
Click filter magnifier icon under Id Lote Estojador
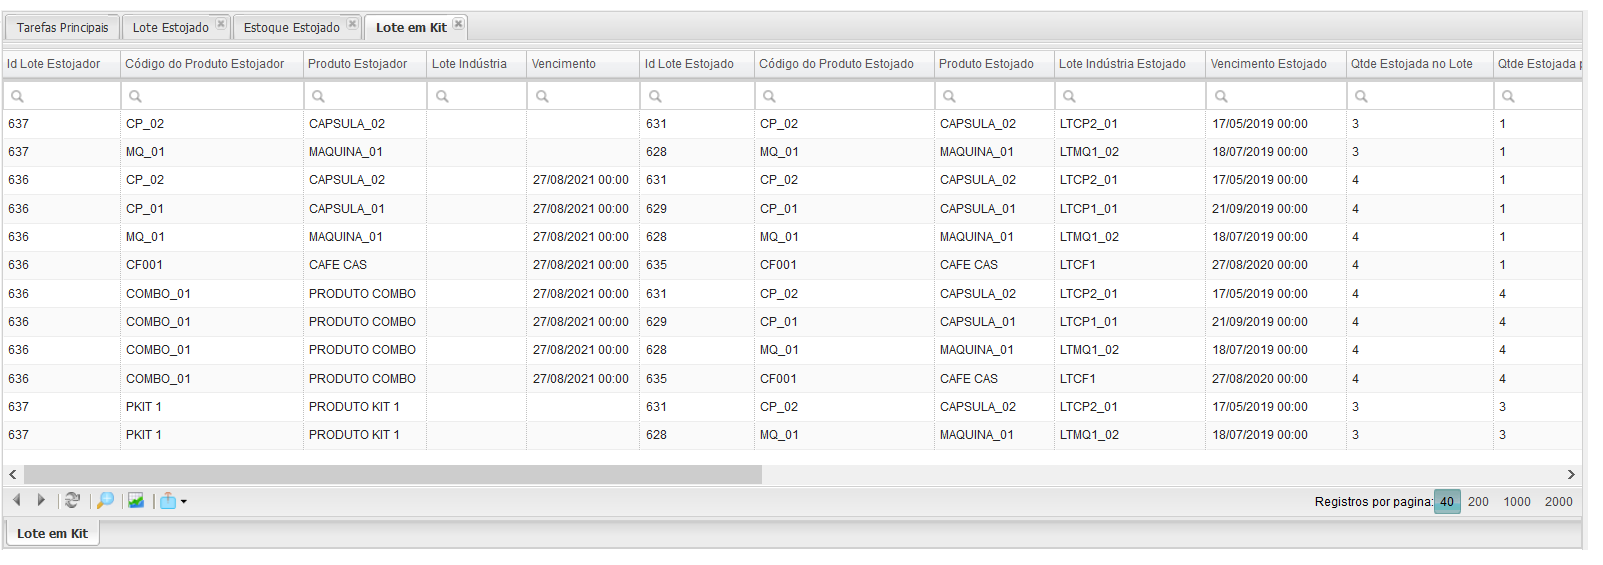(x=17, y=96)
